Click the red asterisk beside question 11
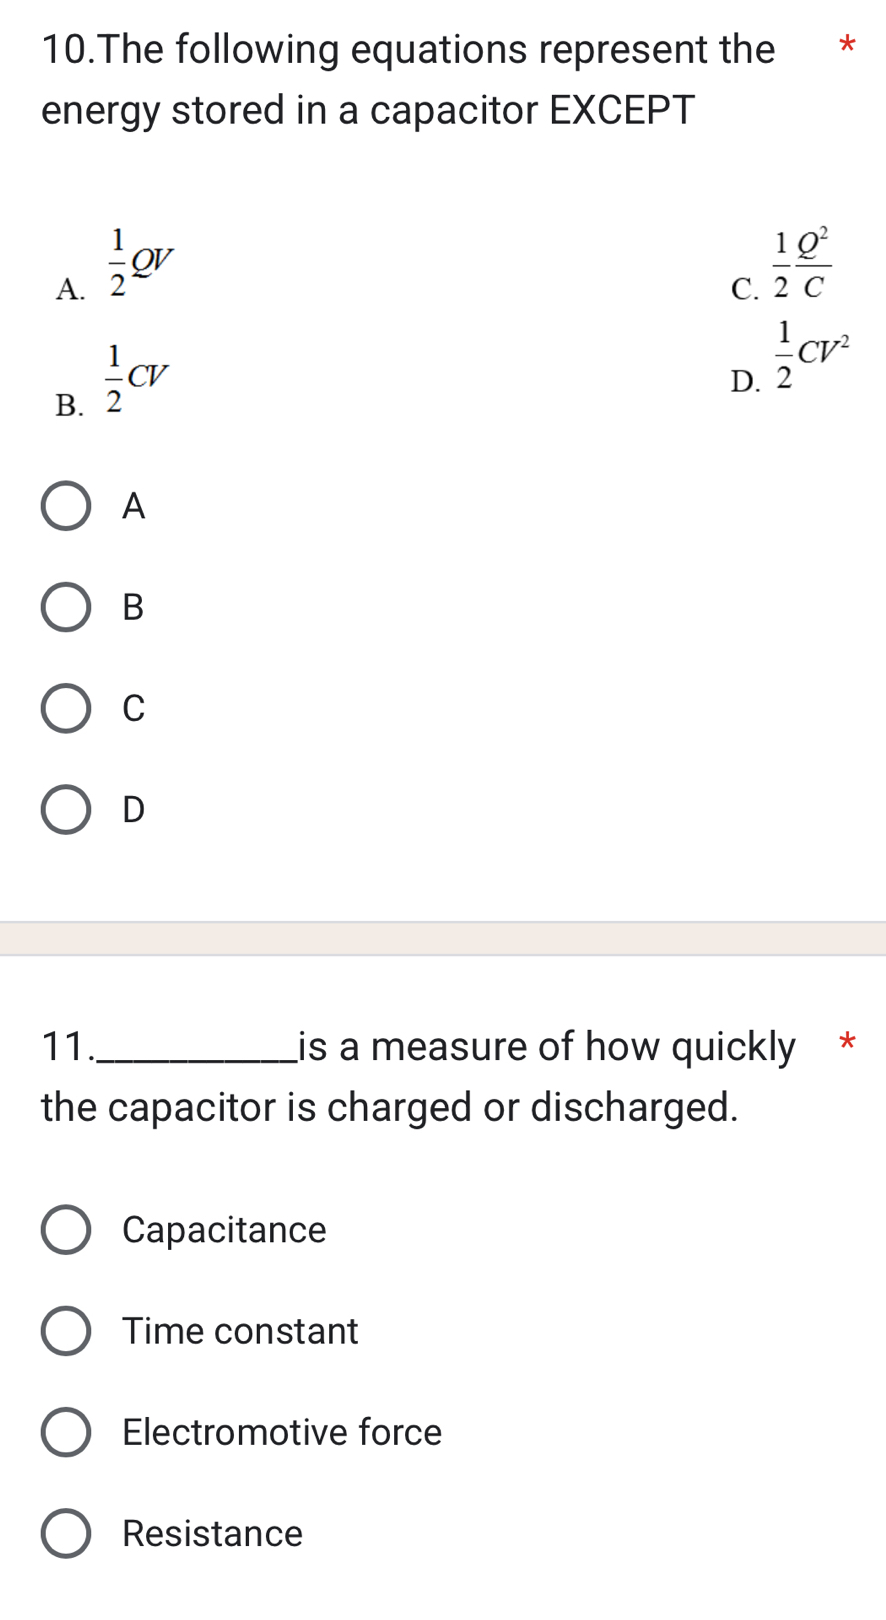 pyautogui.click(x=847, y=1043)
